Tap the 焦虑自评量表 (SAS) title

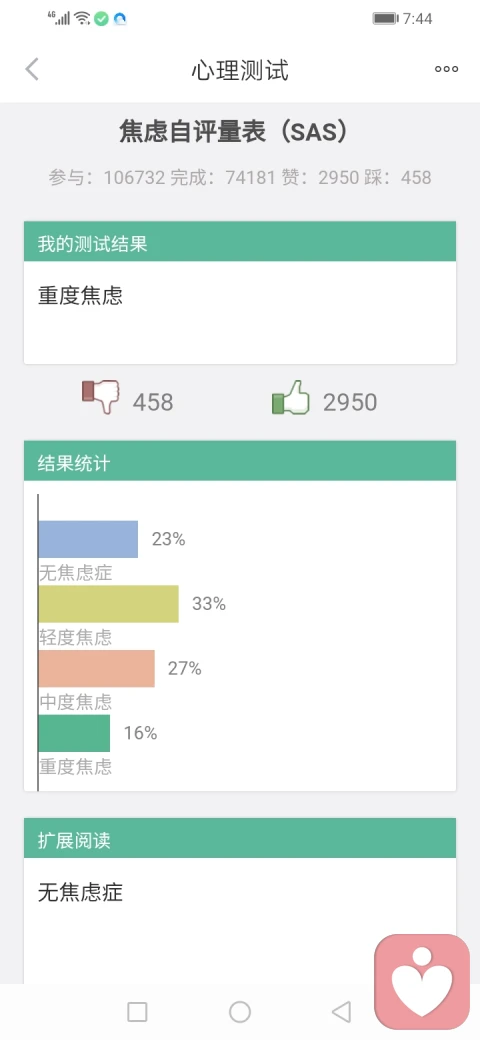pos(233,131)
